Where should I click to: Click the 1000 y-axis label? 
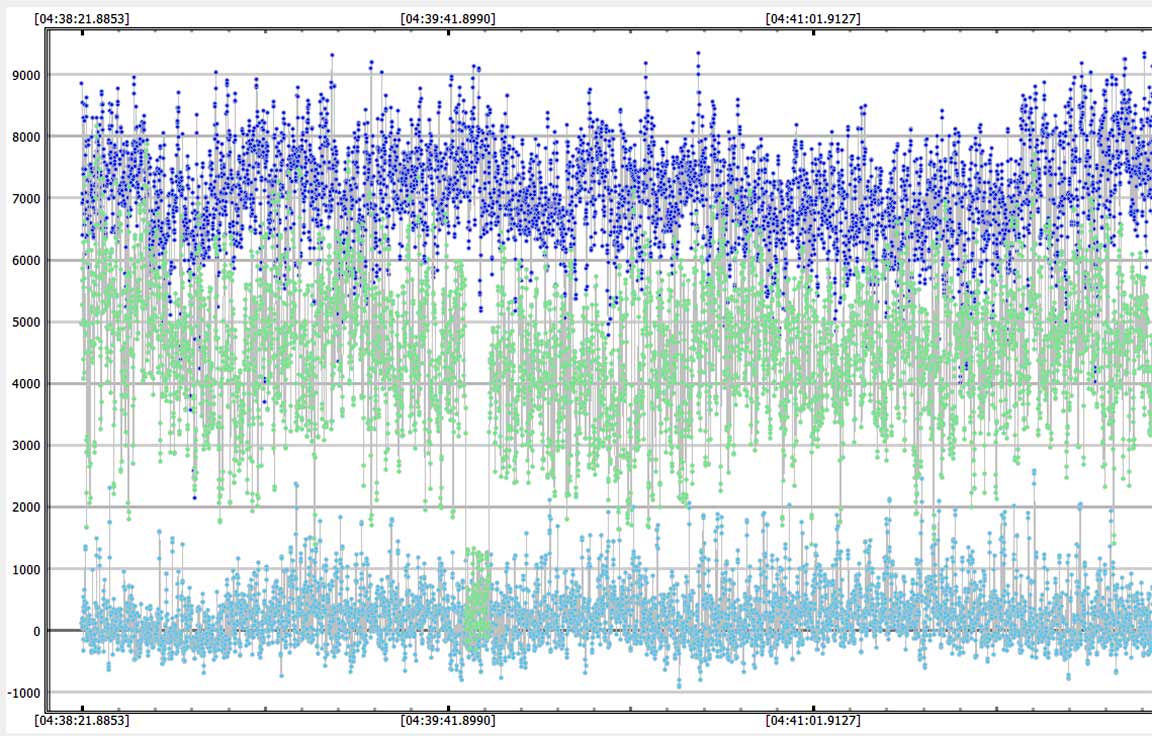[26, 569]
